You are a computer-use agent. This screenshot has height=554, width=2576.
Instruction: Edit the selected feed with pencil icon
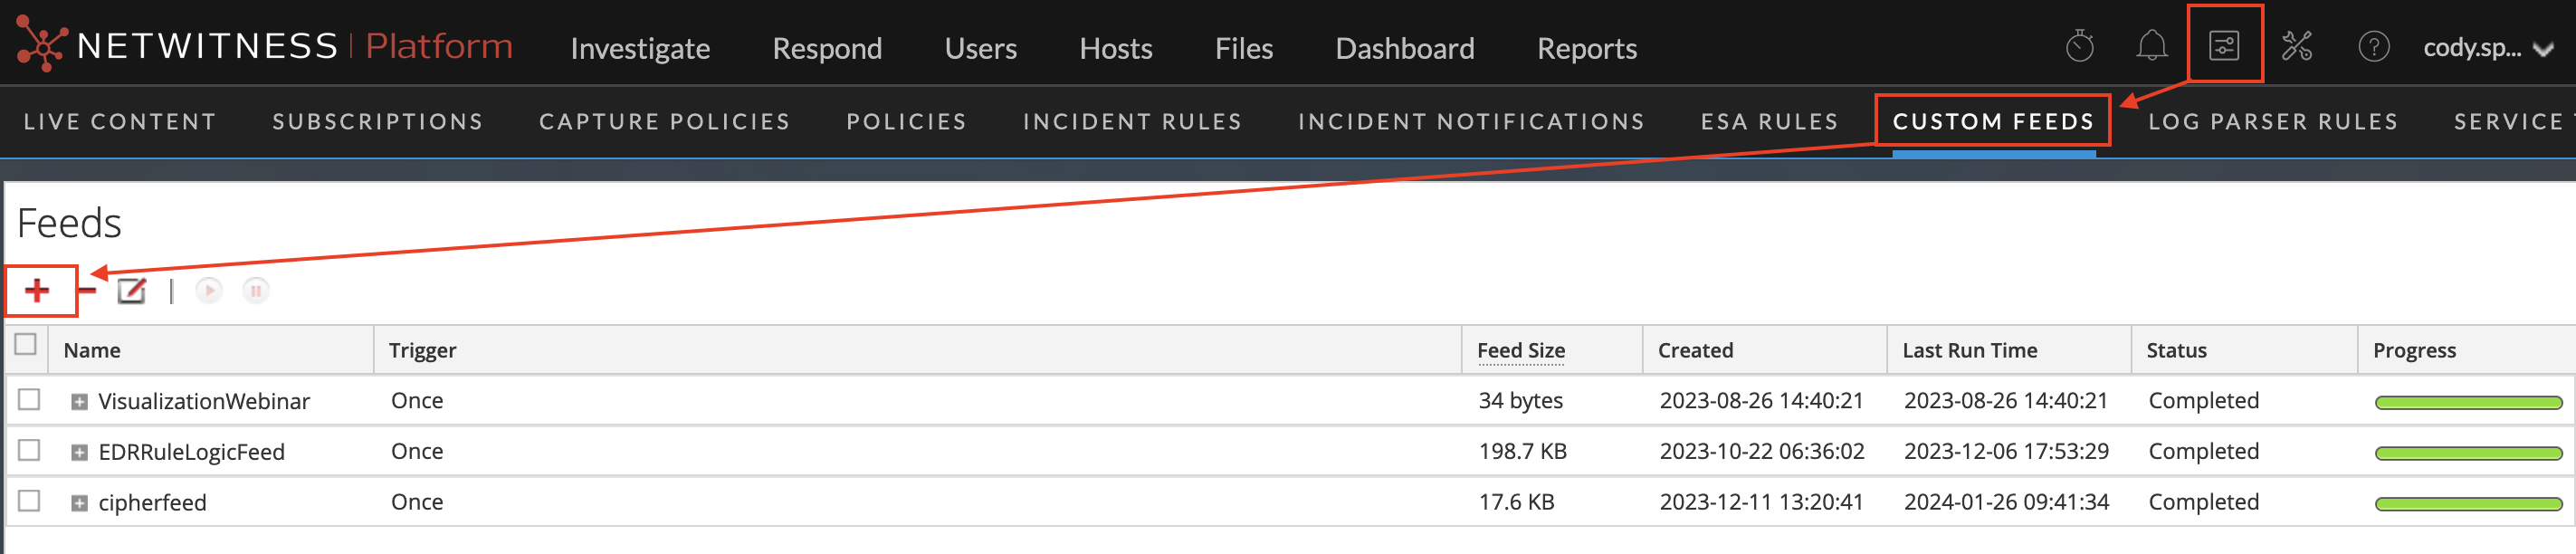(131, 291)
